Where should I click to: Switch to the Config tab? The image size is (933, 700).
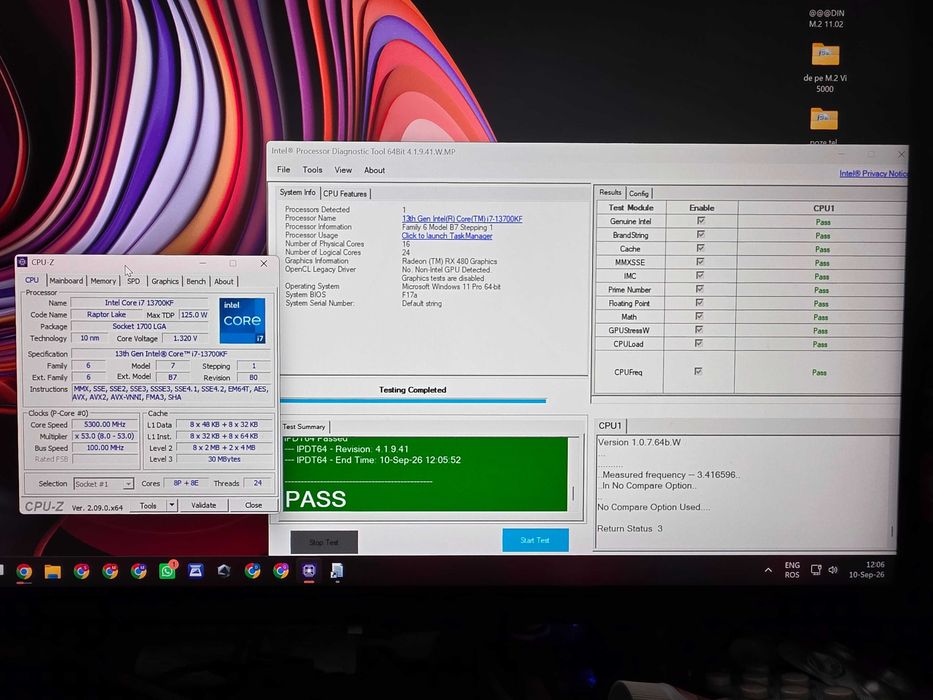[x=639, y=193]
